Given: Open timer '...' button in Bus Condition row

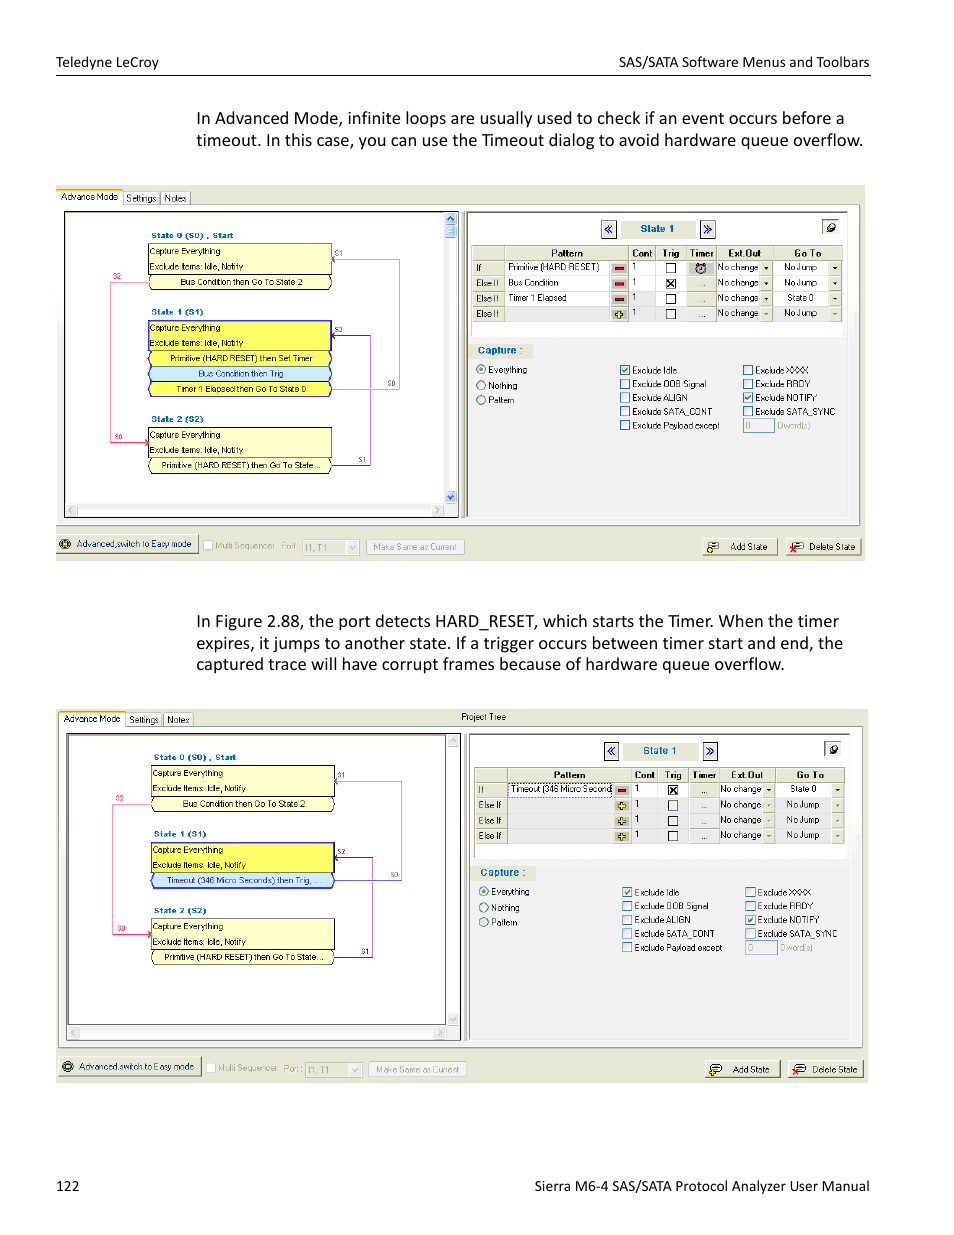Looking at the screenshot, I should coord(701,283).
